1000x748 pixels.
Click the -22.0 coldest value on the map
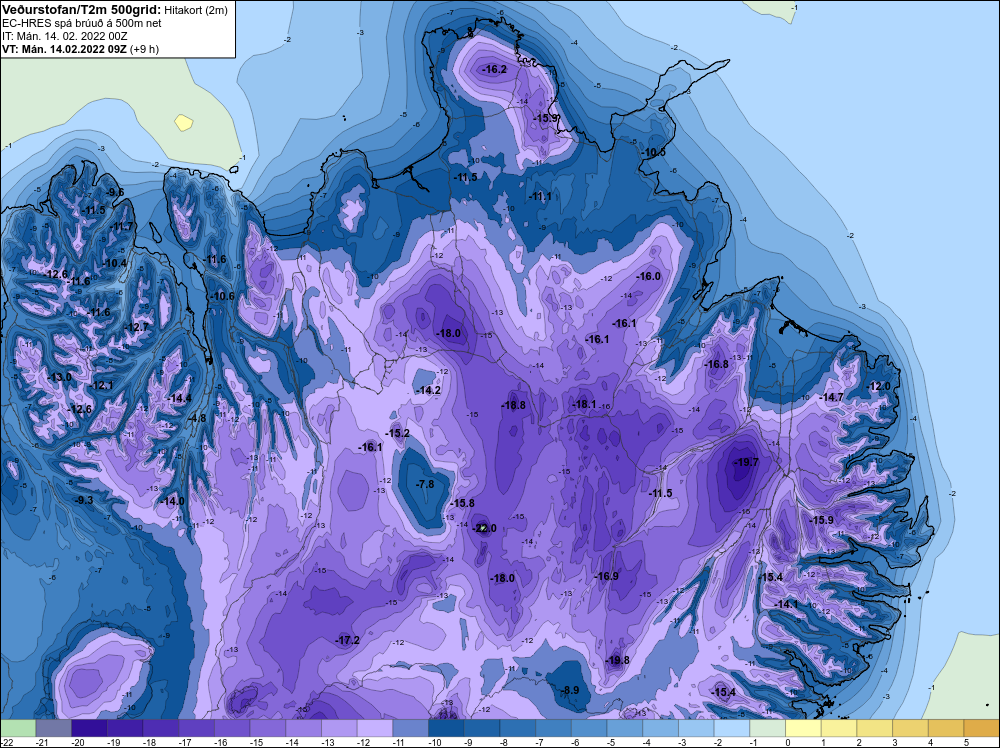point(484,528)
